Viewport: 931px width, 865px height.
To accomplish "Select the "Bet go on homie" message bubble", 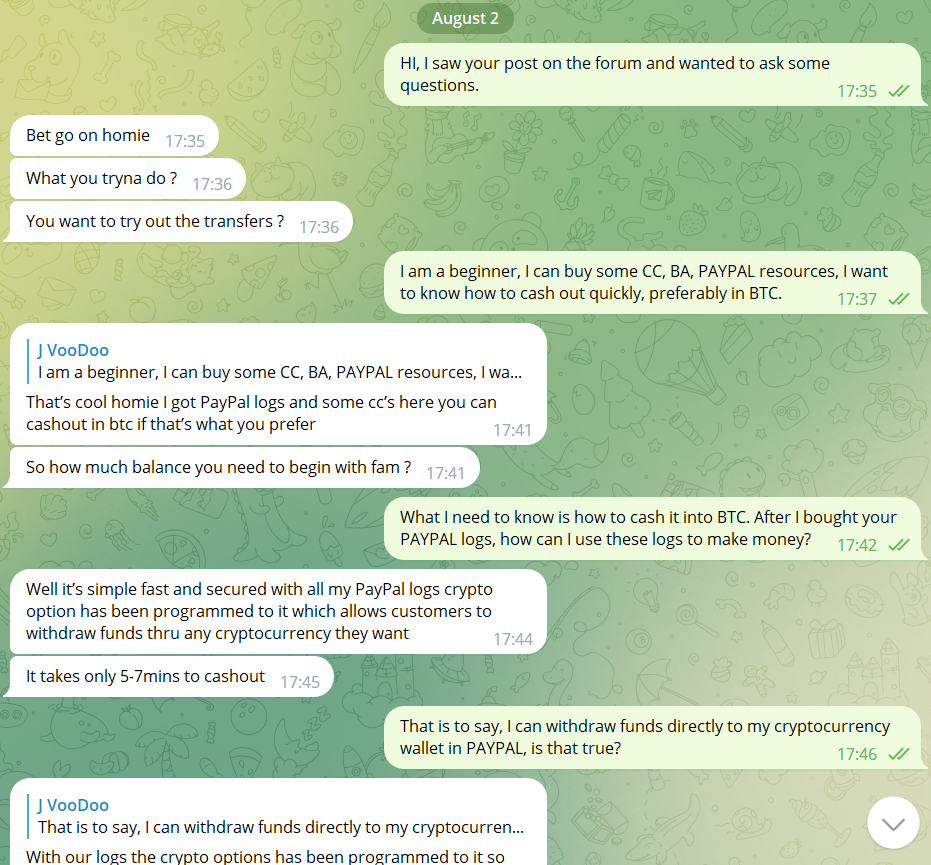I will [x=90, y=136].
